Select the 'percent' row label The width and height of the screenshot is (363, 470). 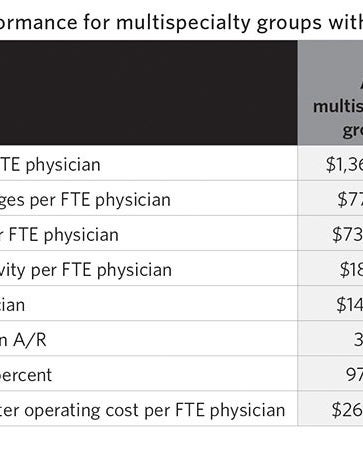click(26, 375)
